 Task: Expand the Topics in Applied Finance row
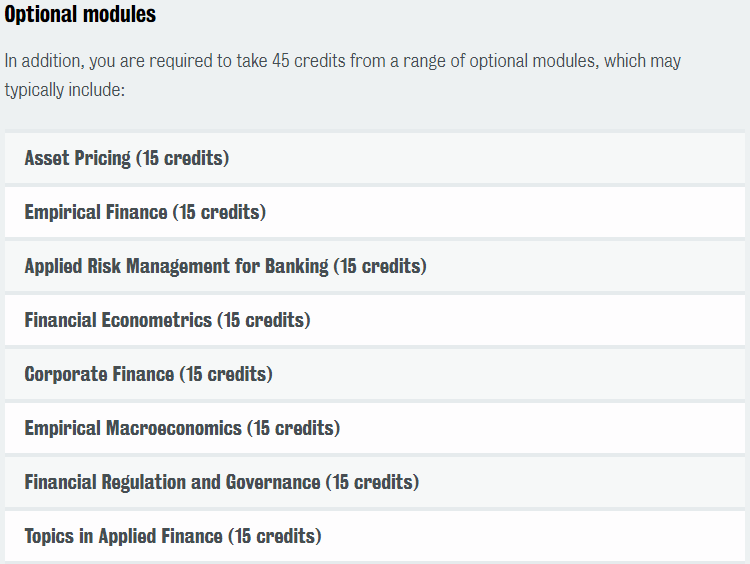coord(375,537)
